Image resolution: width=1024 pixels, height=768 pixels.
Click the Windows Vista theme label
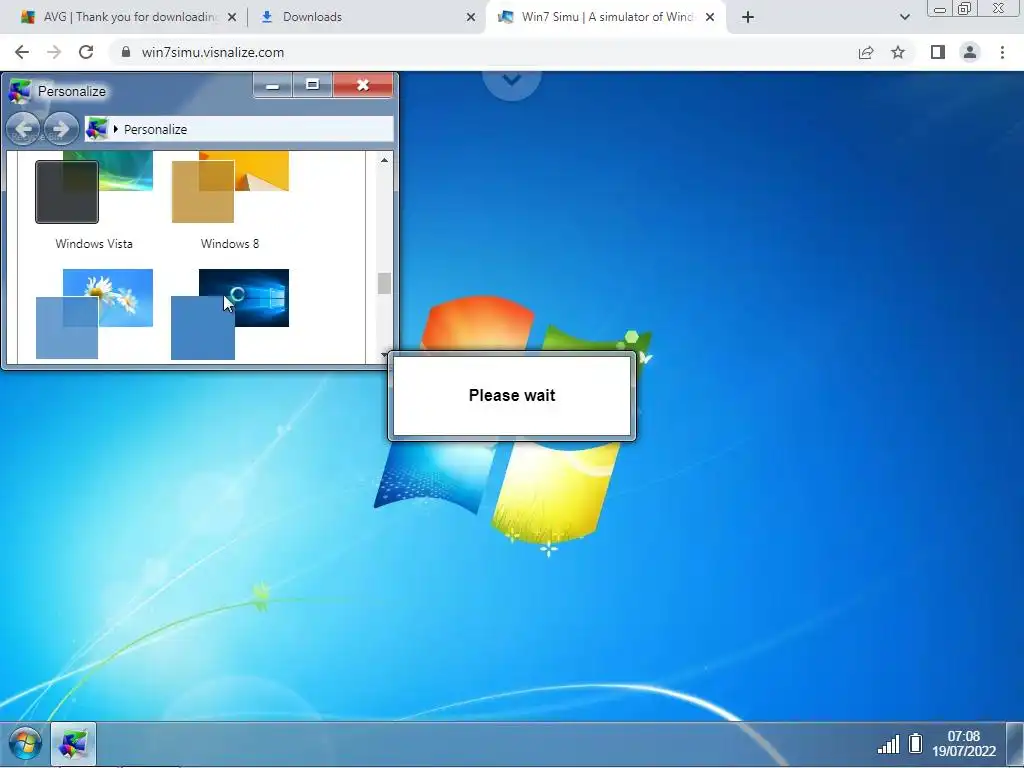(94, 244)
